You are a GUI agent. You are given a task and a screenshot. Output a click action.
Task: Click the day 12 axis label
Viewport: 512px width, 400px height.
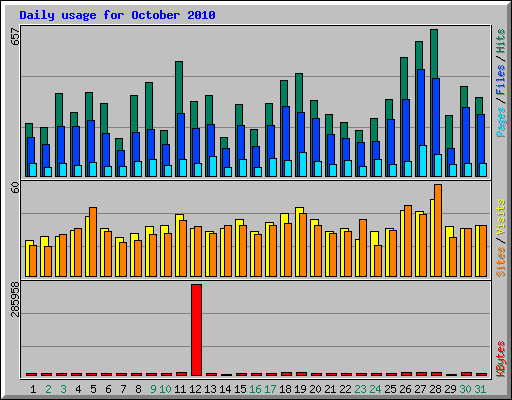point(195,389)
